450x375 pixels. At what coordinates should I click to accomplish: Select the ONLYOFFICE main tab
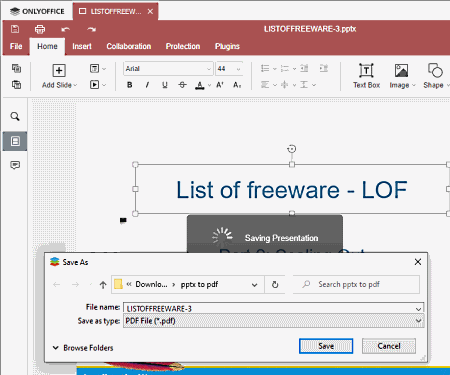click(37, 11)
